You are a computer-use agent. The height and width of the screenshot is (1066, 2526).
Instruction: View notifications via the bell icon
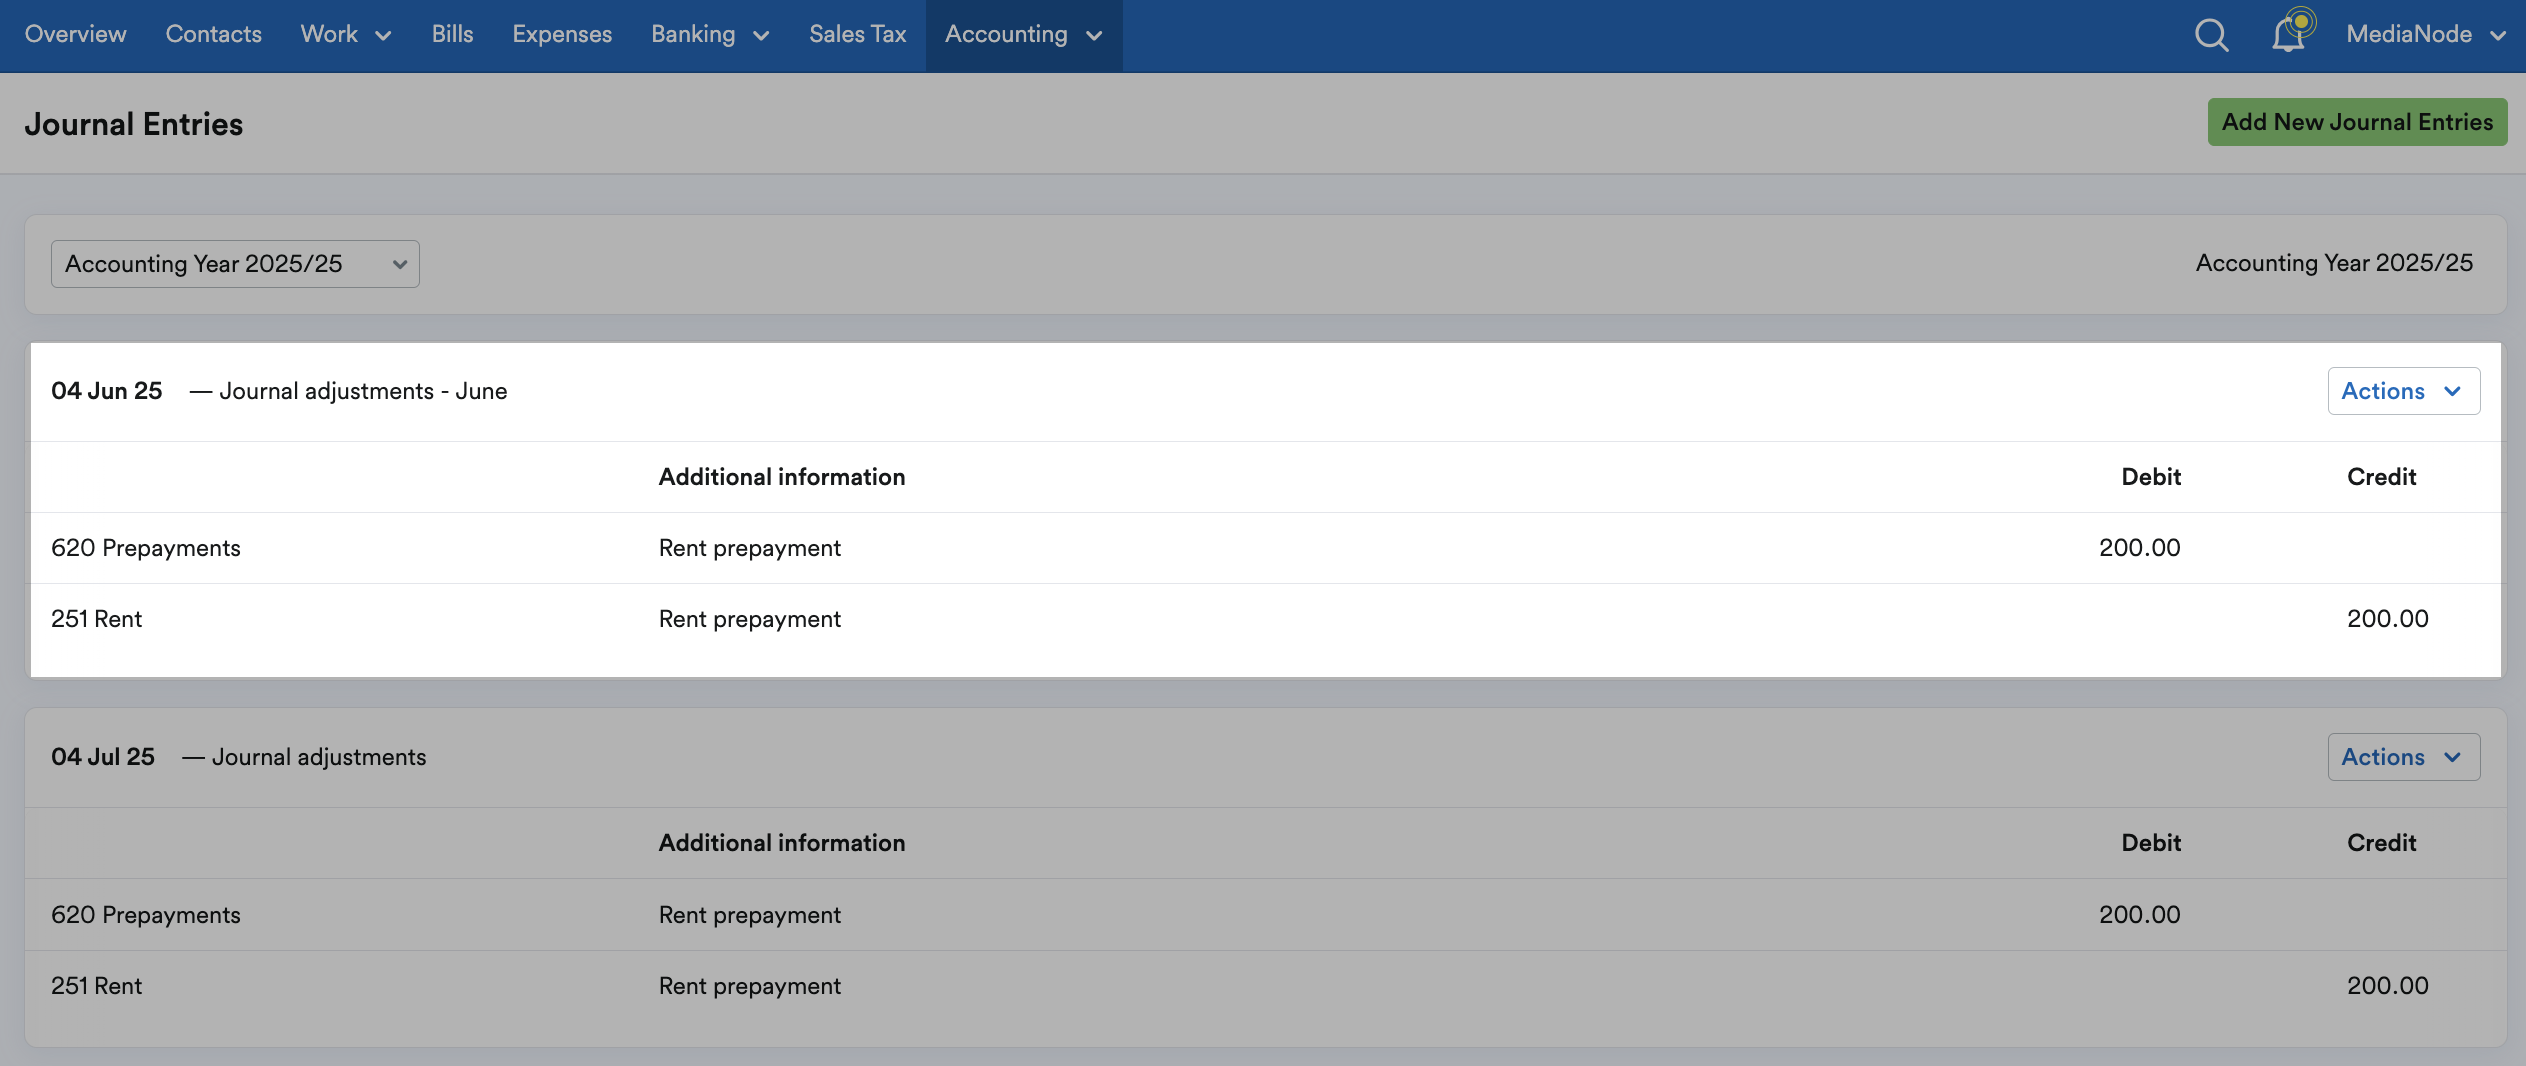pyautogui.click(x=2291, y=34)
